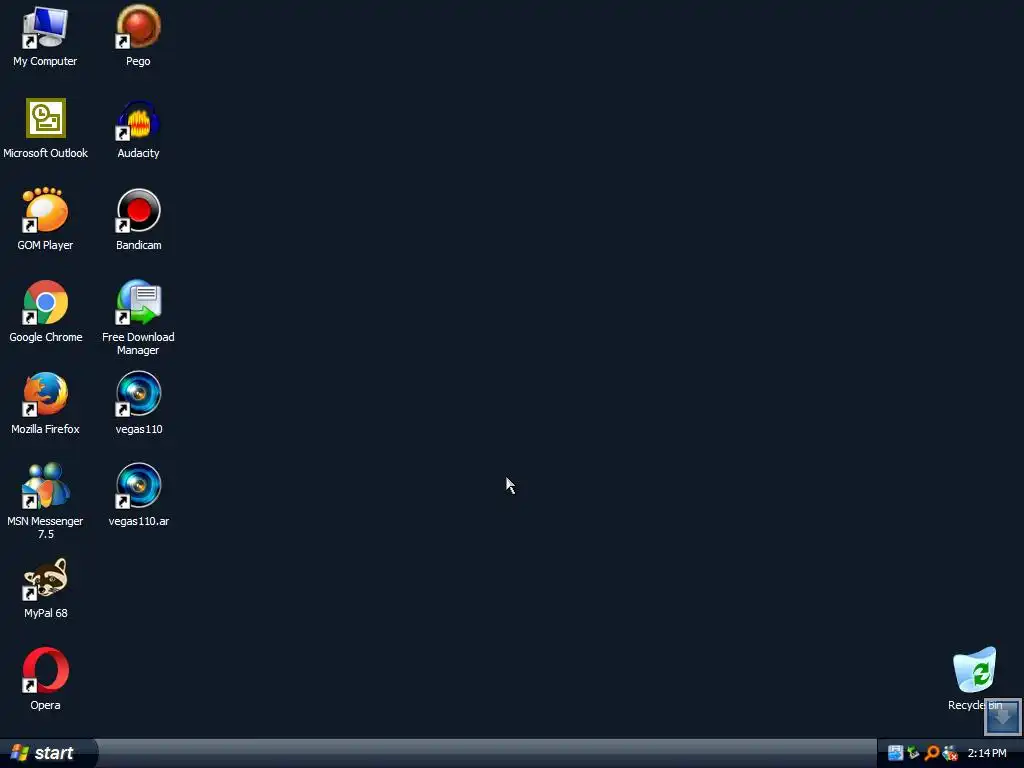Click the blue download arrow floating box
Viewport: 1024px width, 768px height.
pos(1002,717)
